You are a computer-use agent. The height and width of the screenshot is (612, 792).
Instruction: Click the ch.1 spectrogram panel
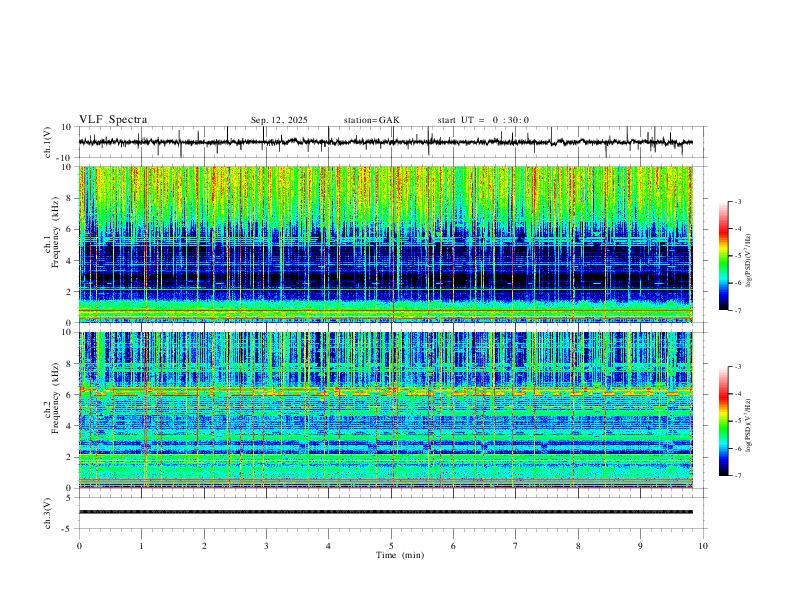point(385,244)
